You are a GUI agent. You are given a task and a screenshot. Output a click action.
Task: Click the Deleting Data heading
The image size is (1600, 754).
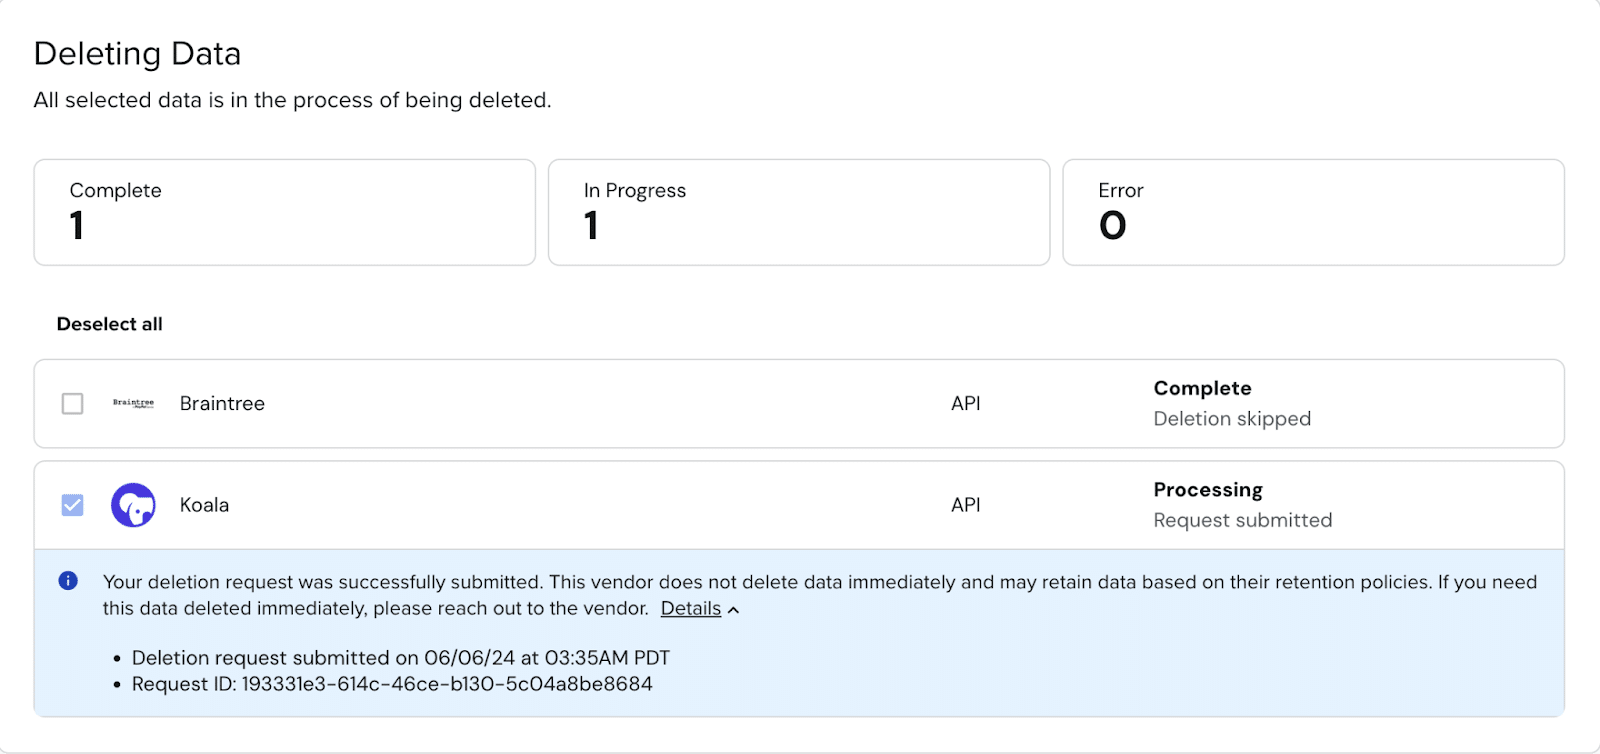tap(137, 54)
